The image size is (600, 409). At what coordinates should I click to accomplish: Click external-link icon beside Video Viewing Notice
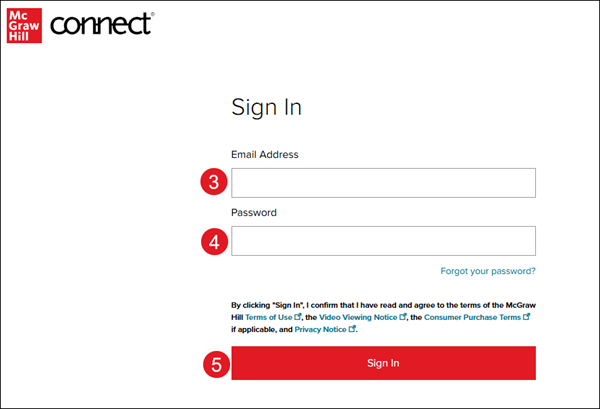[402, 317]
